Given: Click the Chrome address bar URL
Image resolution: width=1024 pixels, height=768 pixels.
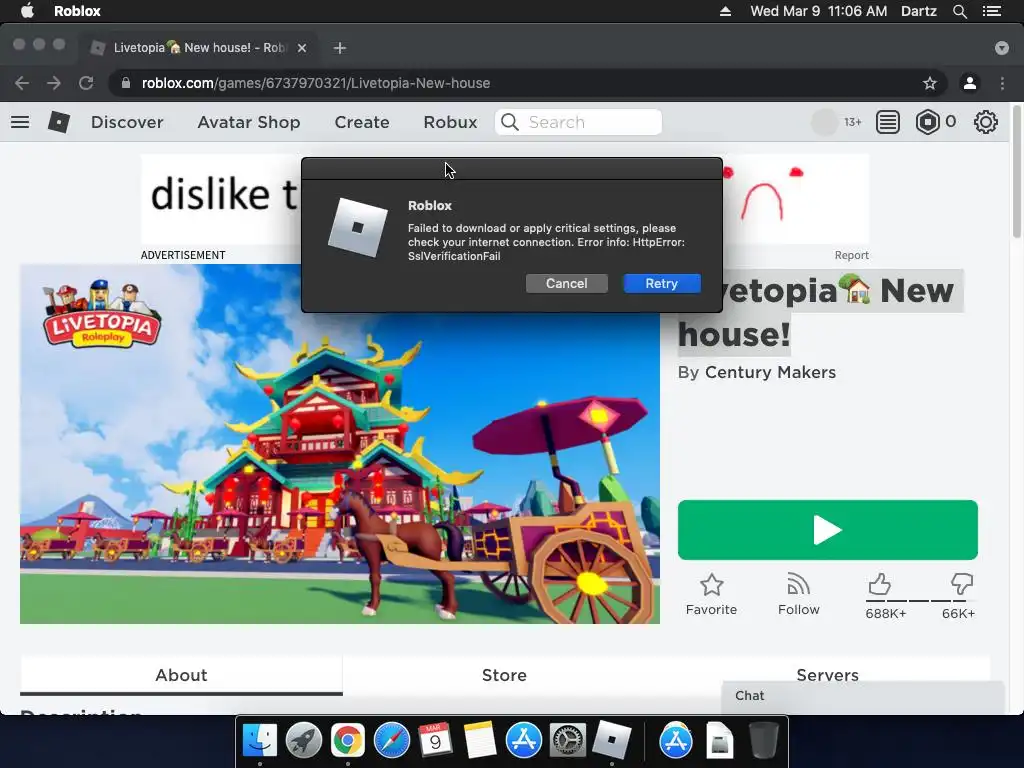Looking at the screenshot, I should point(315,83).
